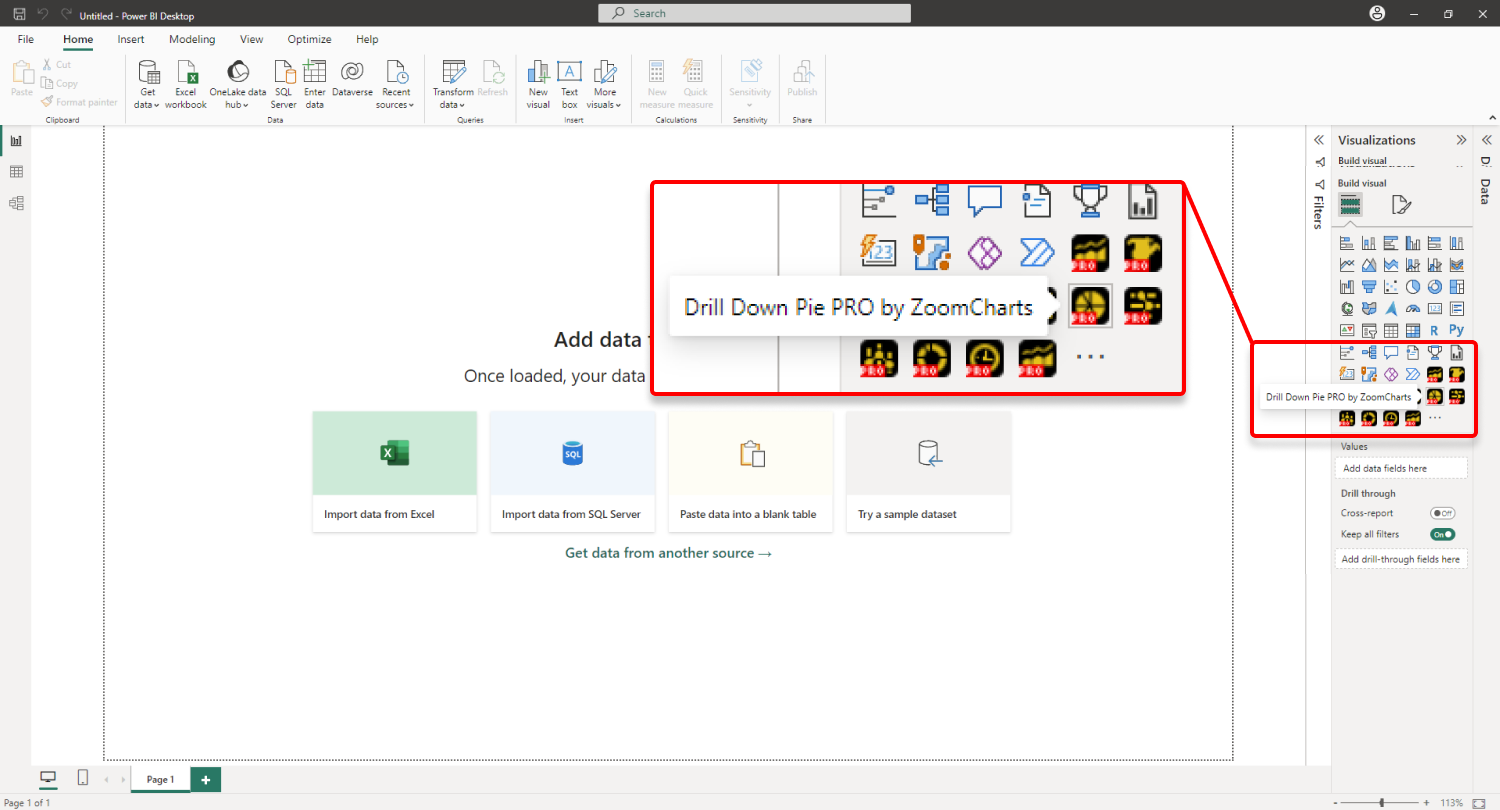1500x810 pixels.
Task: Select the funnel chart visual
Action: [x=1369, y=287]
